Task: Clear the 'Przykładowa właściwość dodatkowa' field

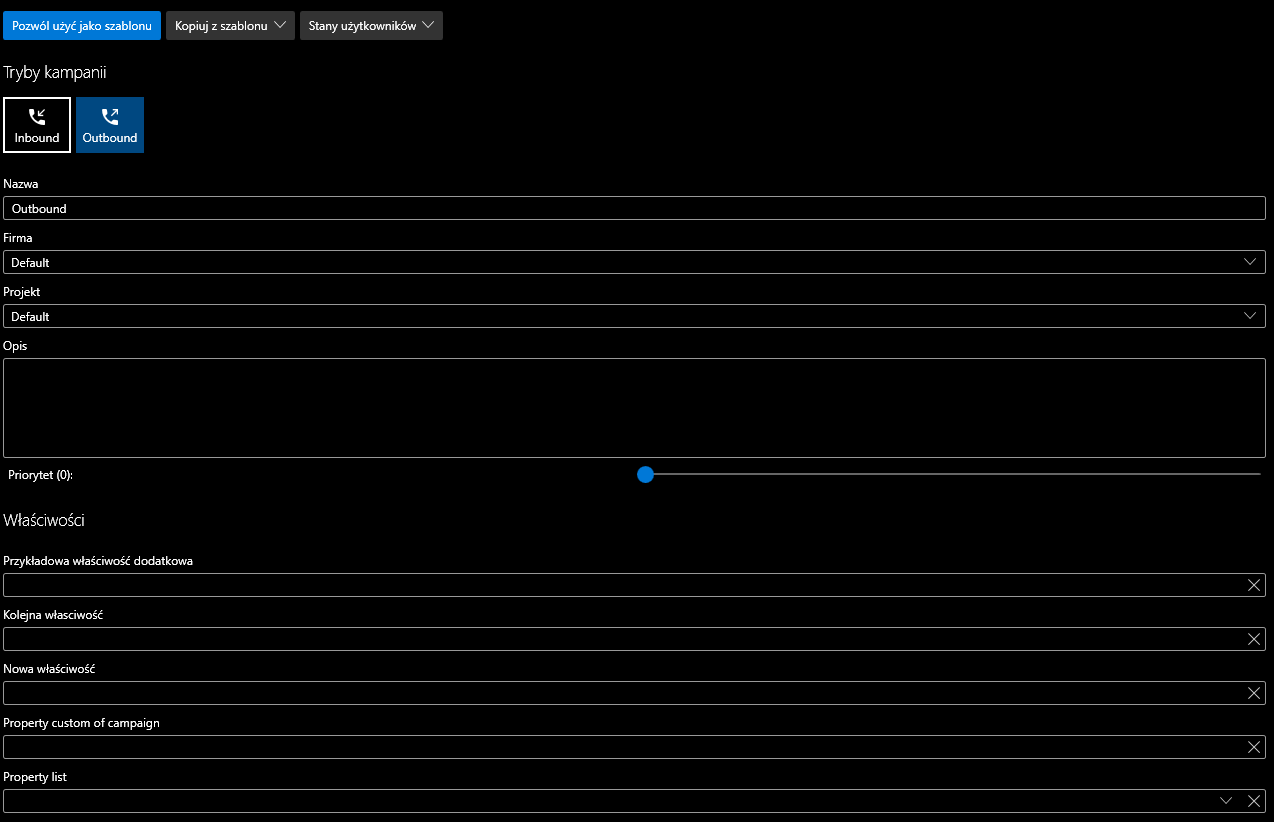Action: [x=1254, y=585]
